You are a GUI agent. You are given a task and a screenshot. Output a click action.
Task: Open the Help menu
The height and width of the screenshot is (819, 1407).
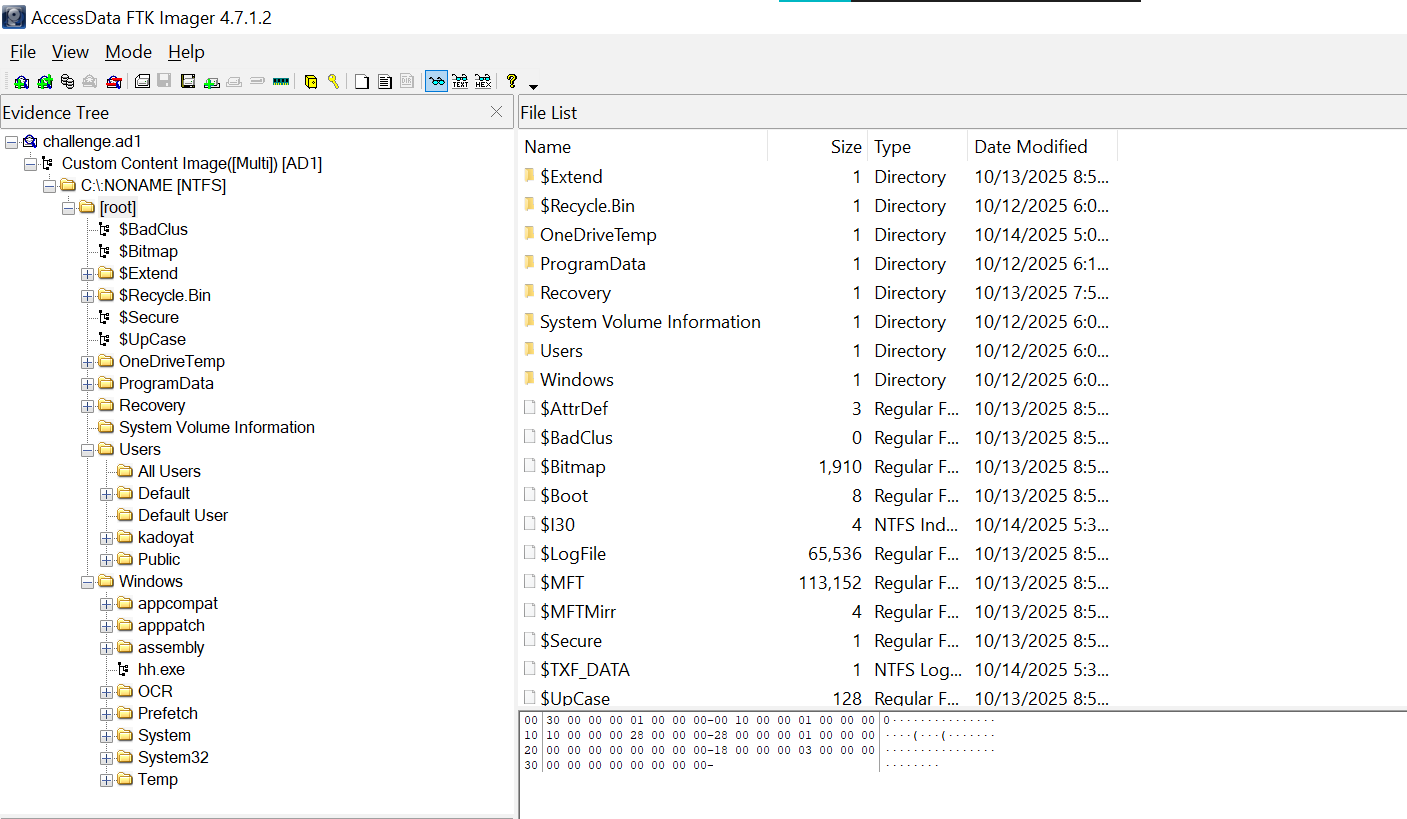click(x=186, y=52)
